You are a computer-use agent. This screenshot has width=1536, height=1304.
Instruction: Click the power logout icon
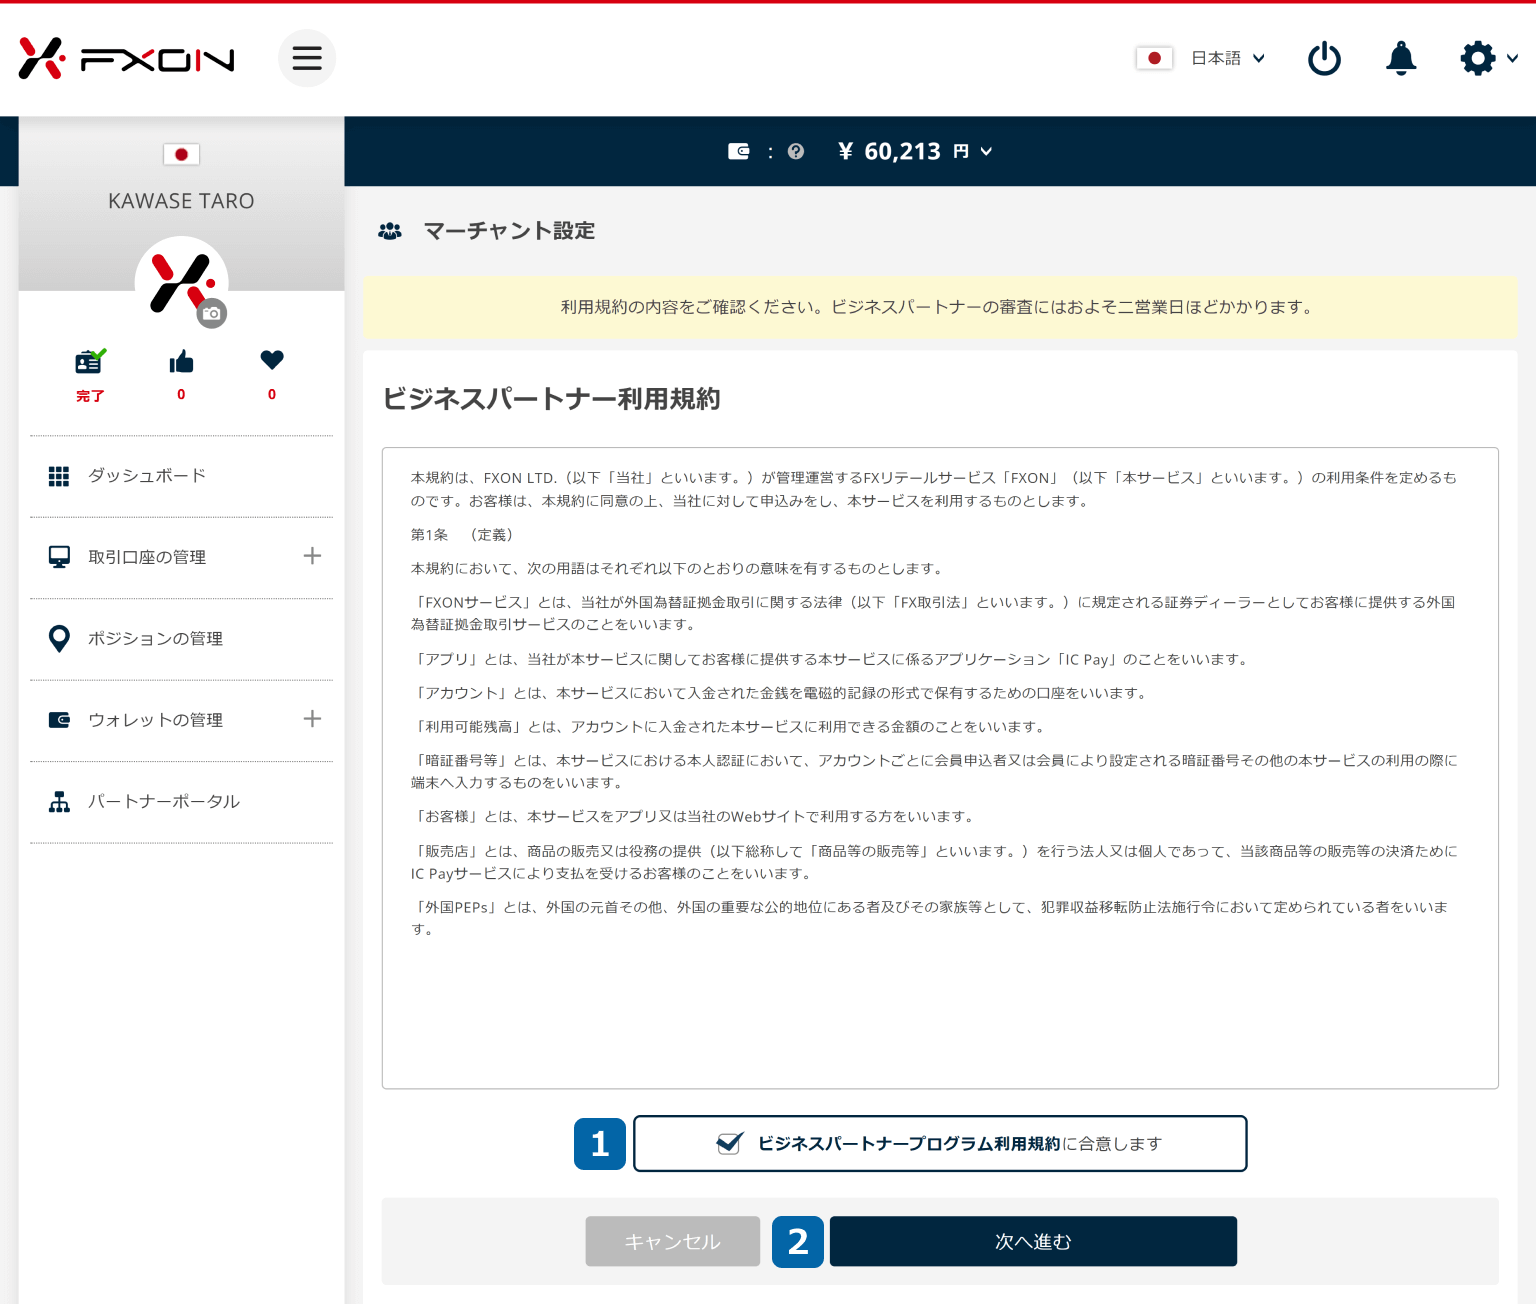tap(1324, 58)
